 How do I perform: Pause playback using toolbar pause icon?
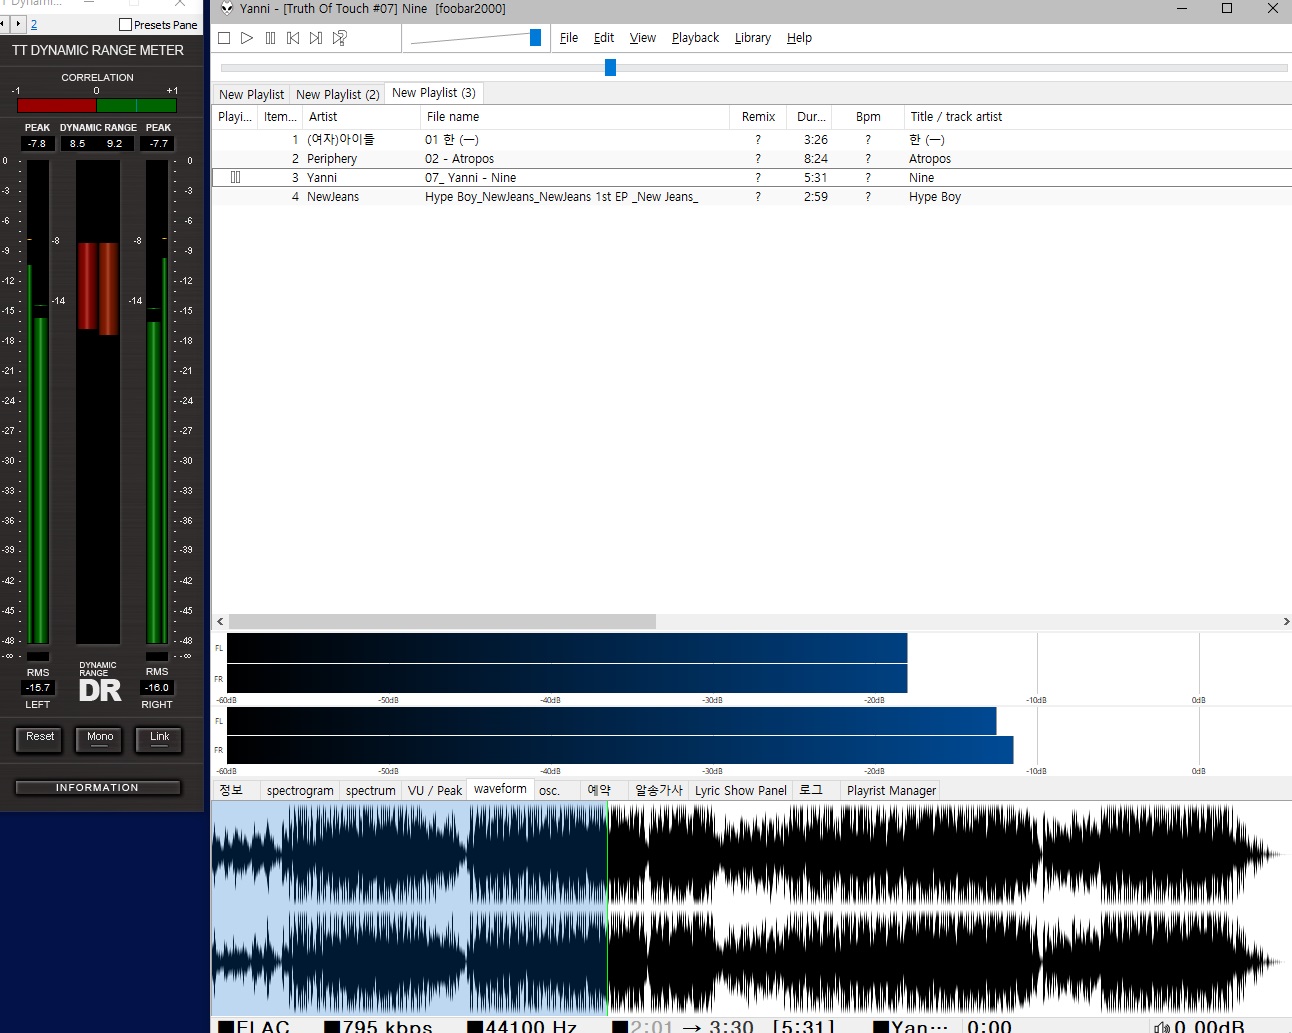(270, 38)
